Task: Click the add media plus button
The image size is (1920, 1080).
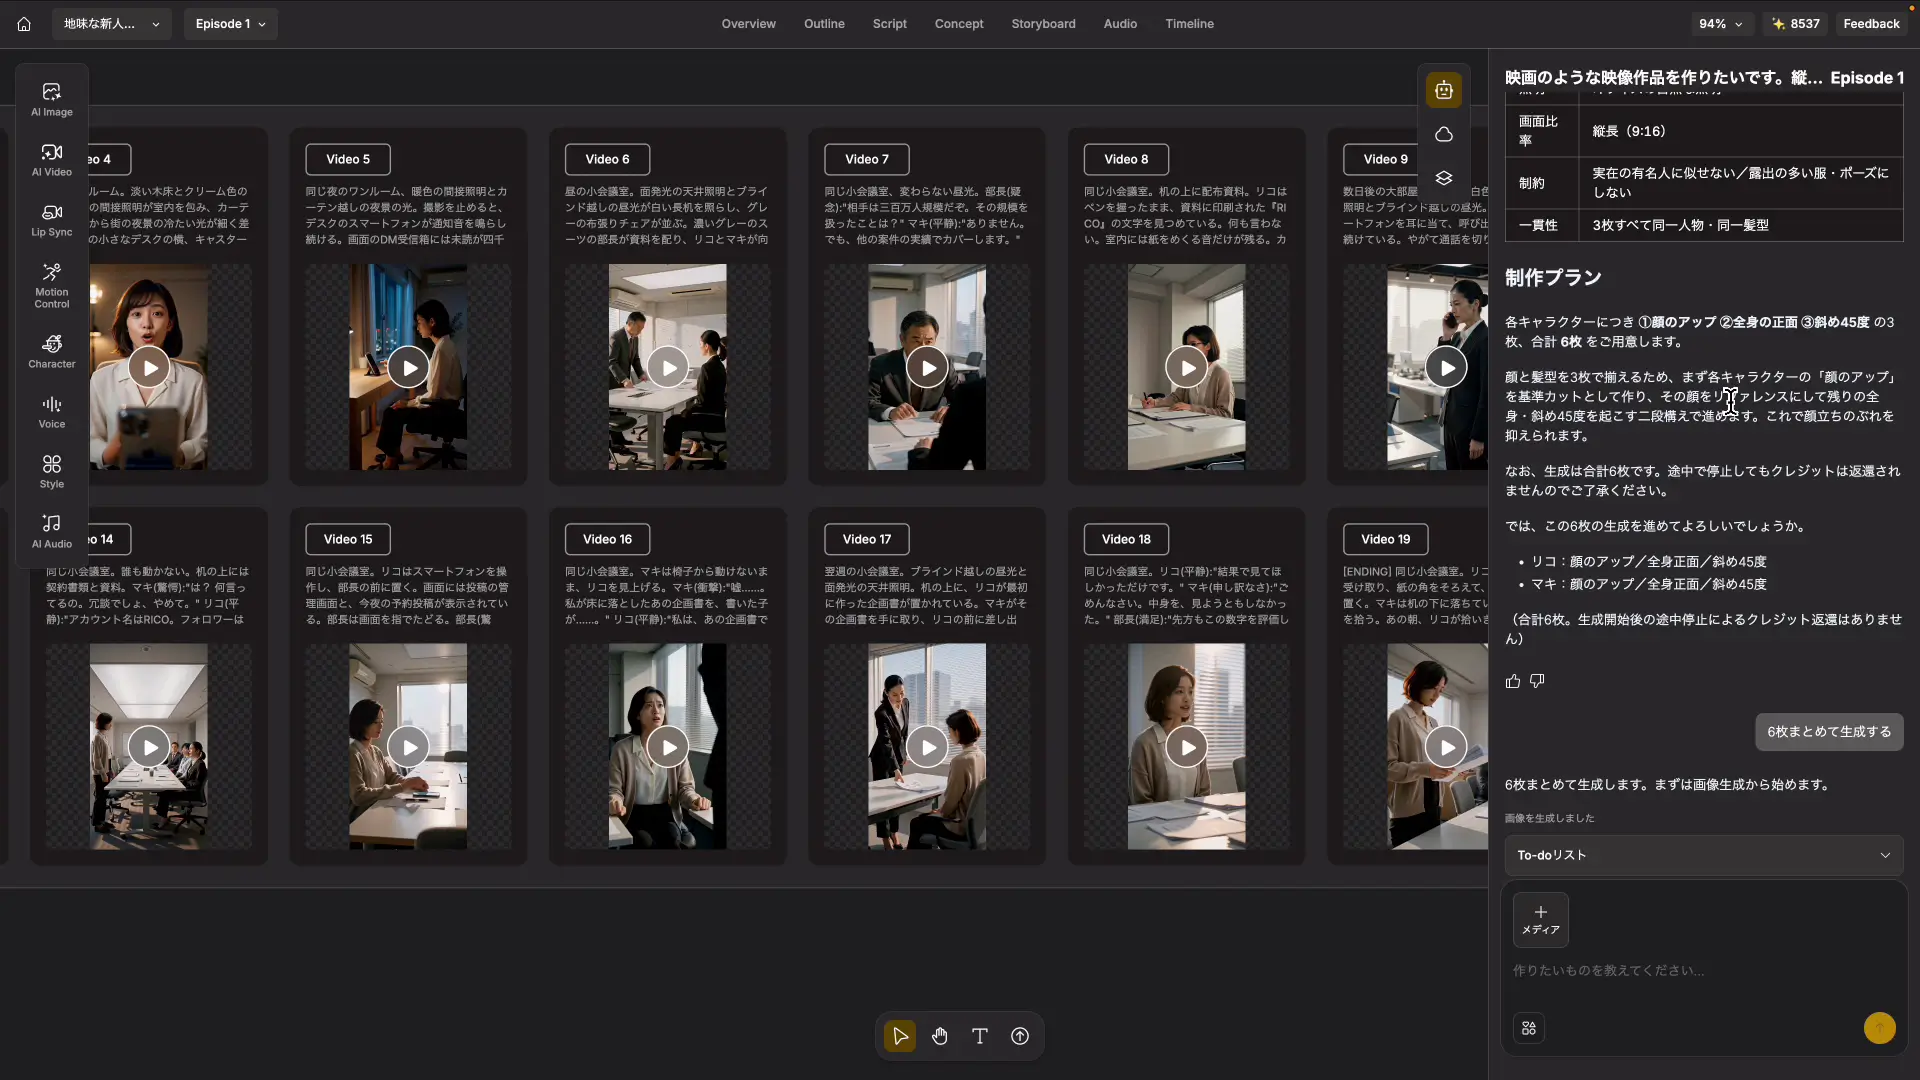Action: click(x=1540, y=919)
